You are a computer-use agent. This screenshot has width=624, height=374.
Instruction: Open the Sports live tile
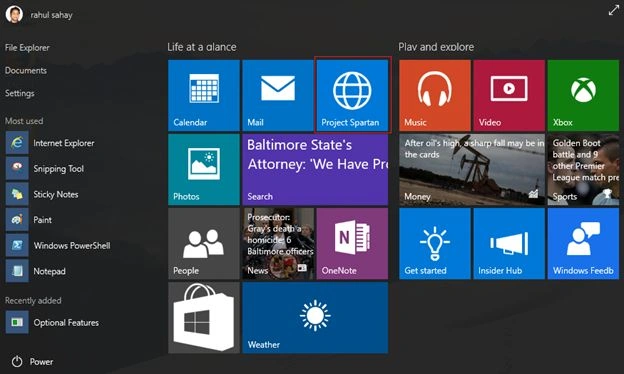pyautogui.click(x=583, y=169)
